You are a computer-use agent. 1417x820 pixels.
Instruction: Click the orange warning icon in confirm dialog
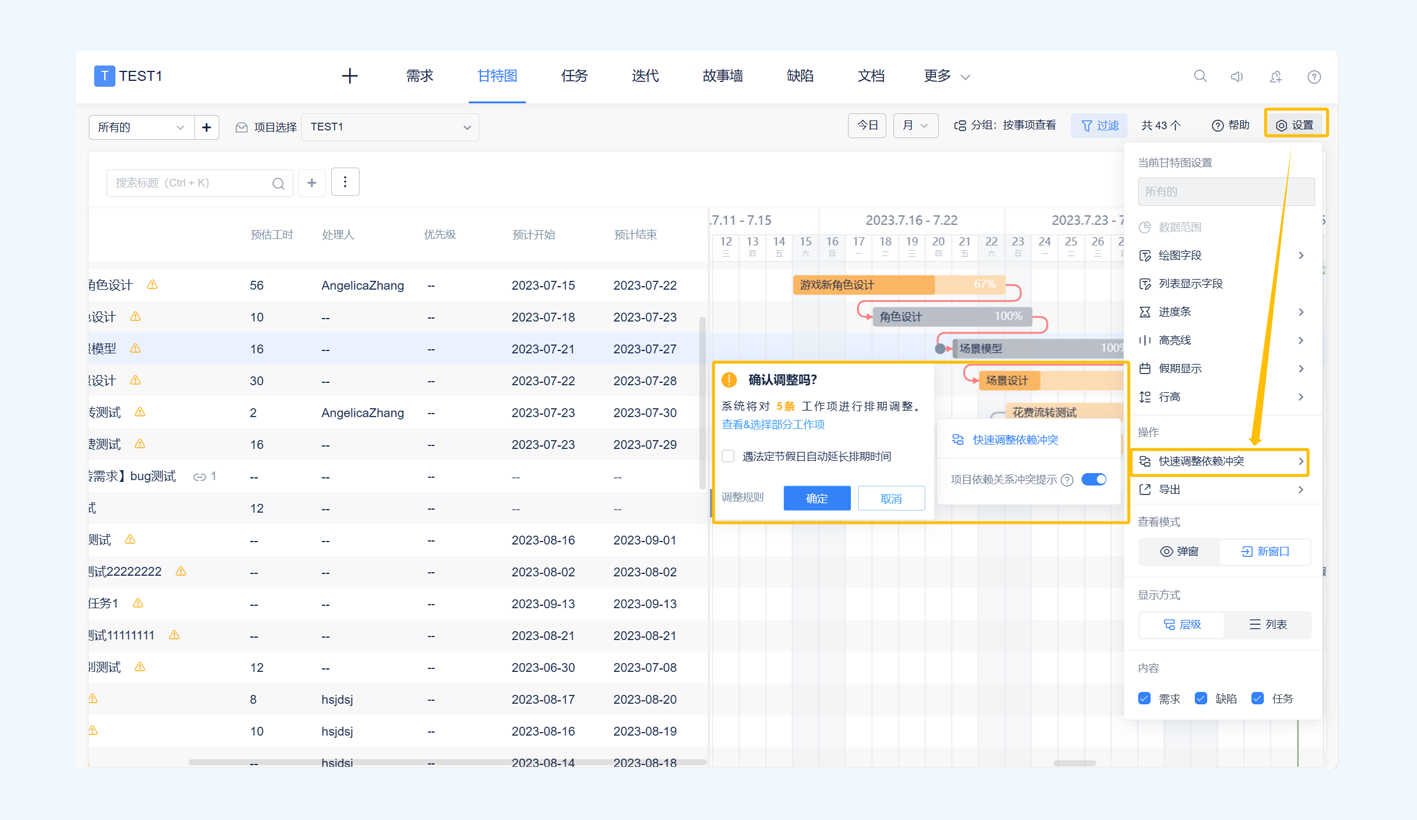(729, 380)
